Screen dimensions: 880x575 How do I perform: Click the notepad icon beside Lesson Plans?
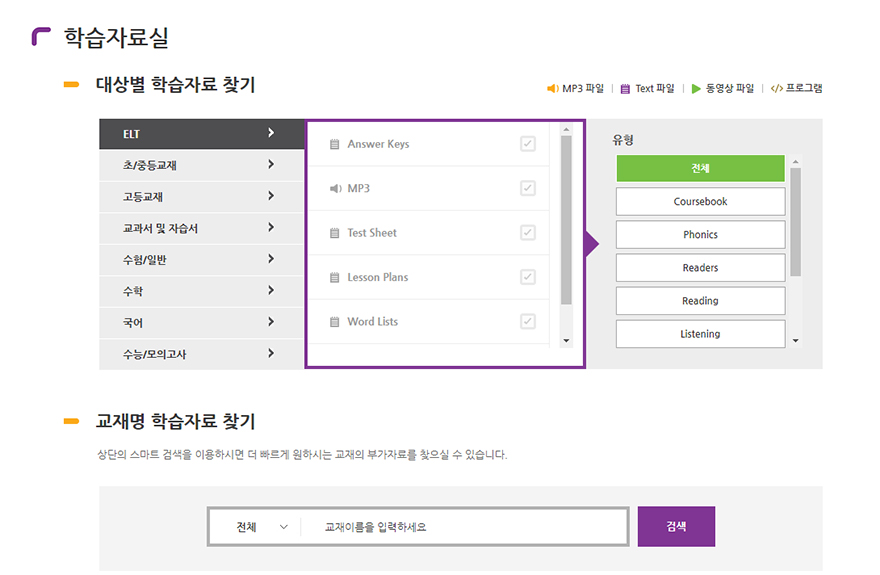[x=334, y=277]
